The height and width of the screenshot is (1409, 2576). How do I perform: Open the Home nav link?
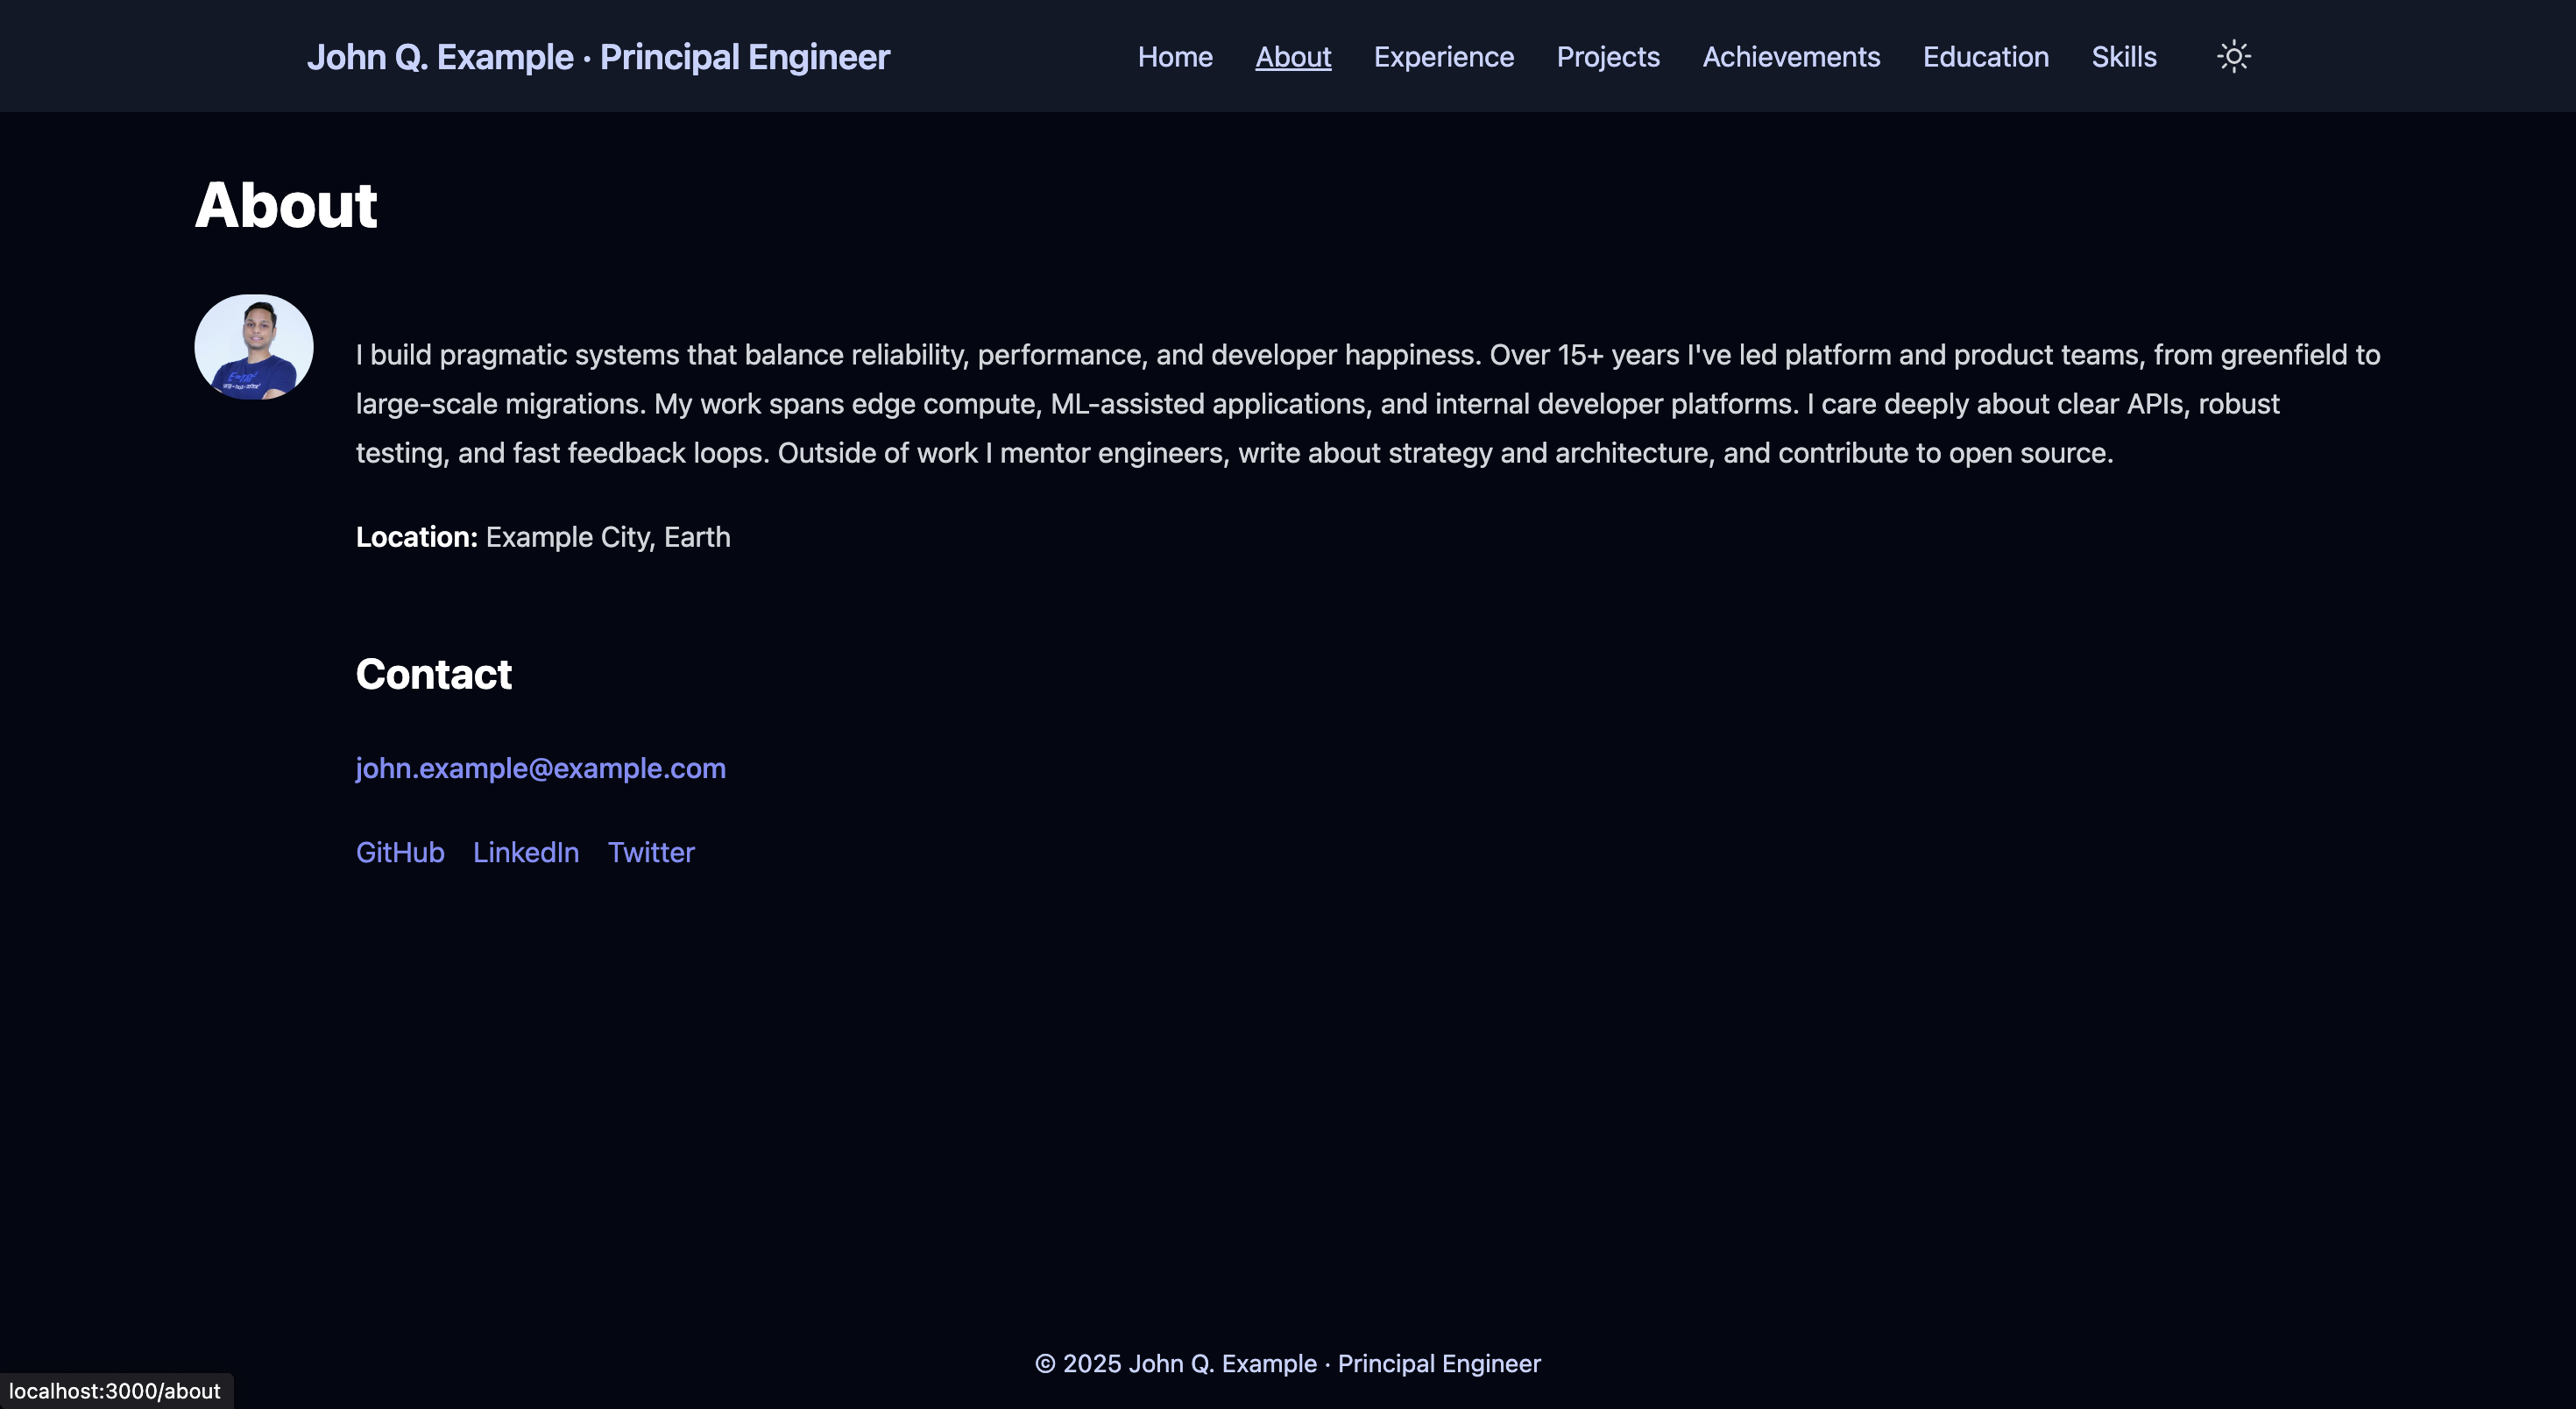[1175, 57]
